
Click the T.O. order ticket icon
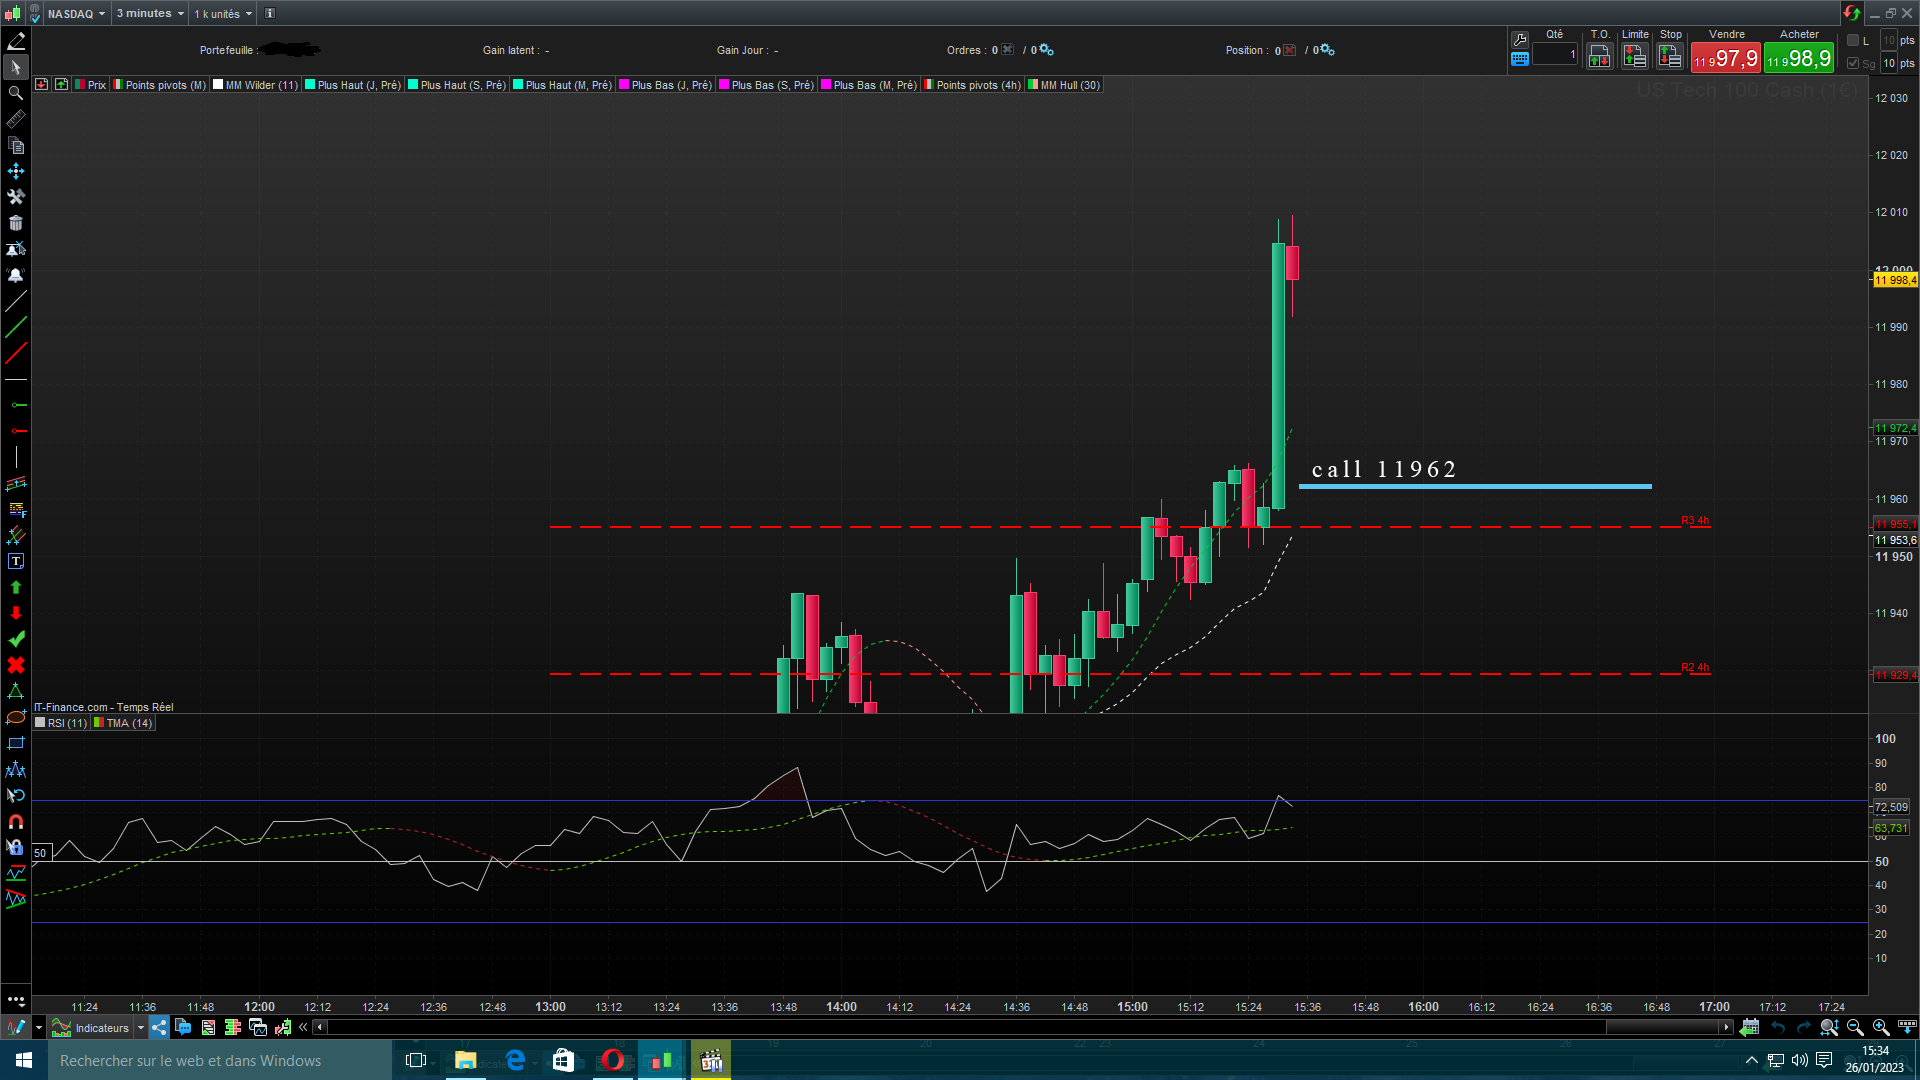(x=1599, y=57)
